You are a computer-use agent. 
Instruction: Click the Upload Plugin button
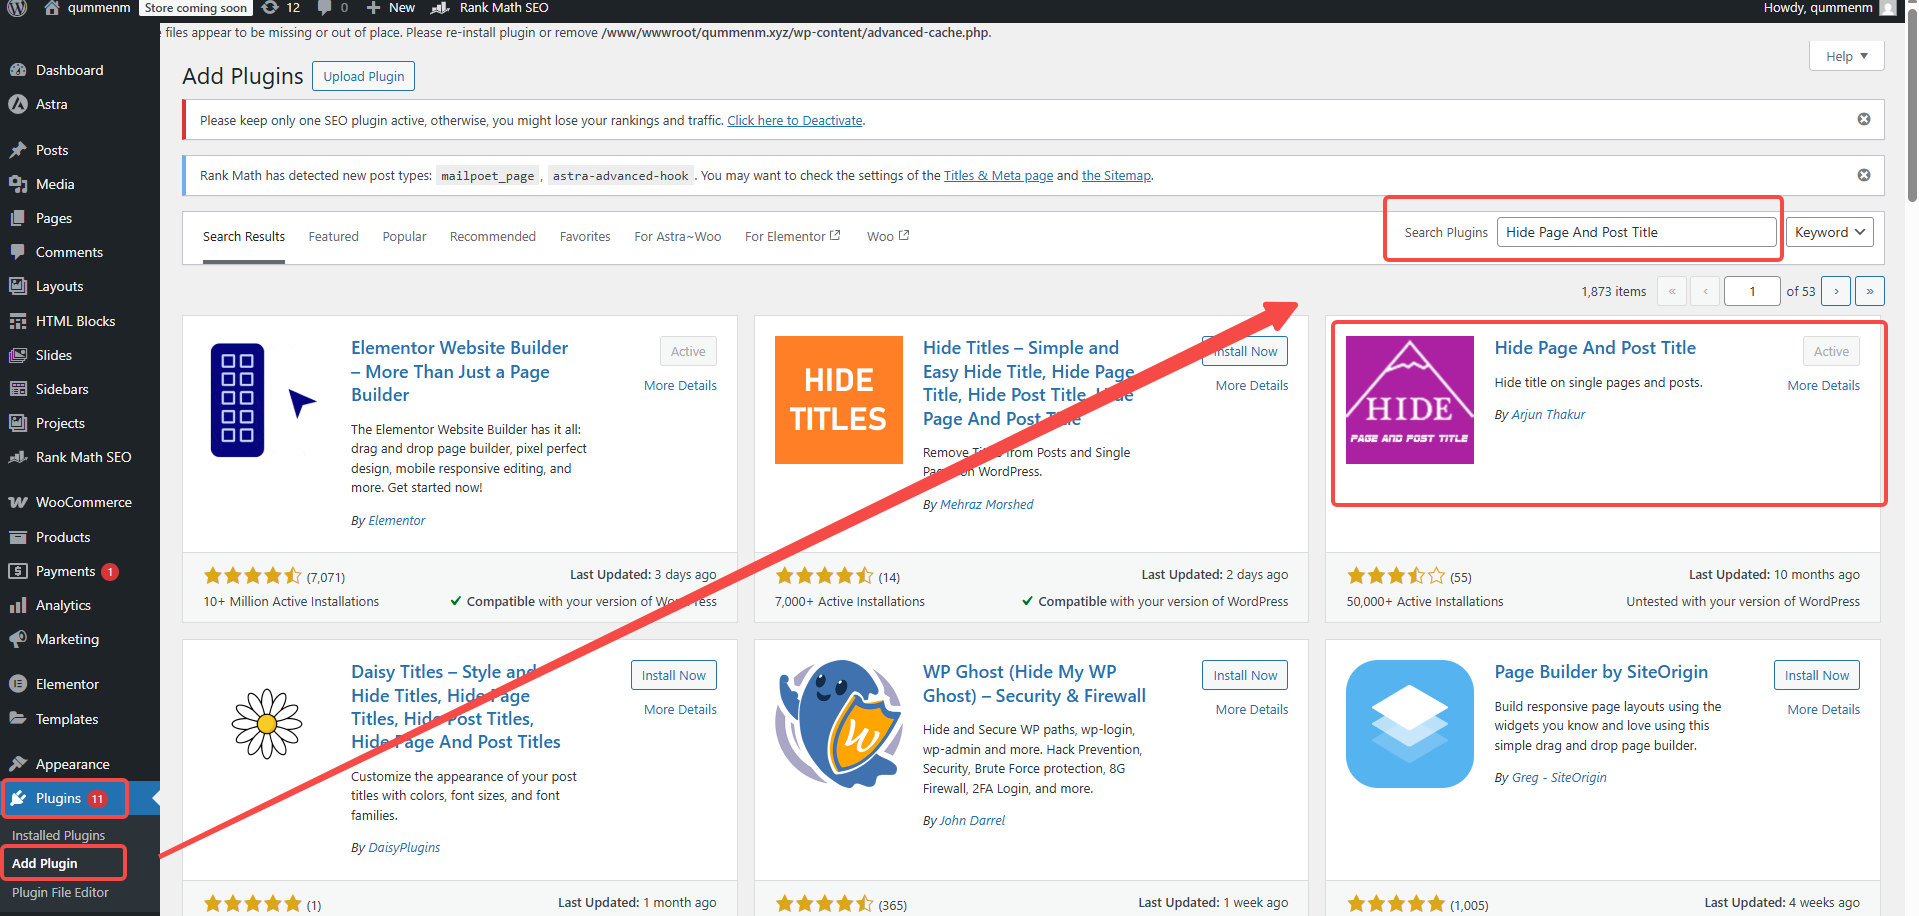click(x=363, y=76)
